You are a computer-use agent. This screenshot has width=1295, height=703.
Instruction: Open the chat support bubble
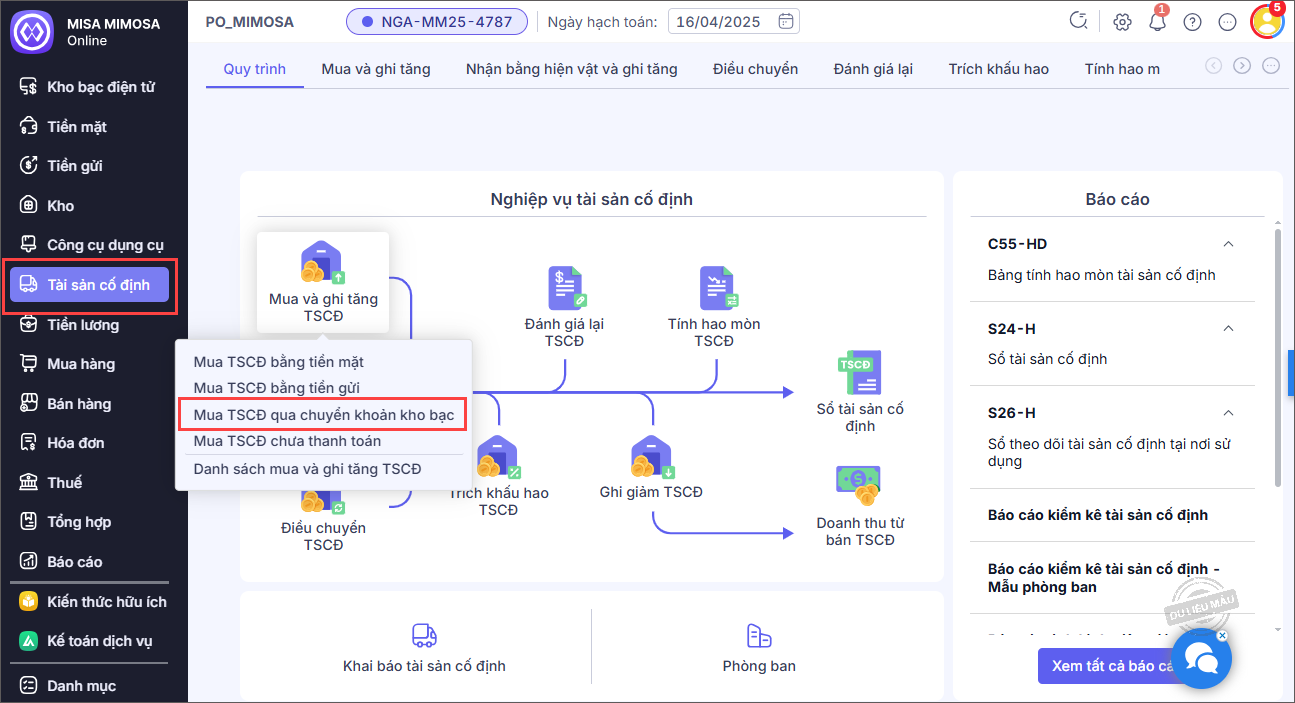click(x=1201, y=659)
